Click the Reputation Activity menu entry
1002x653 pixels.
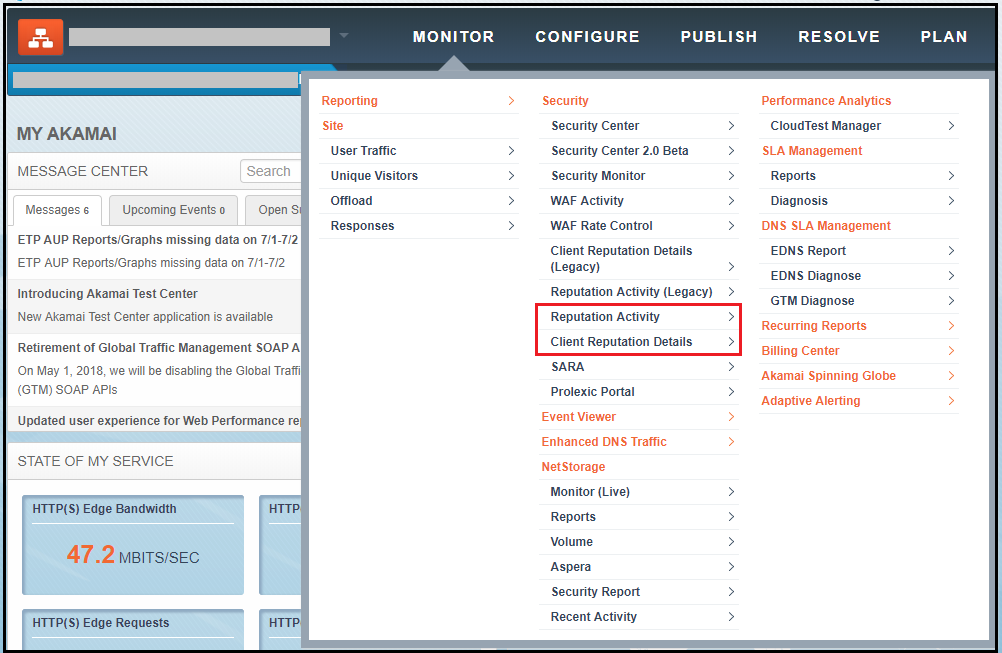point(605,317)
